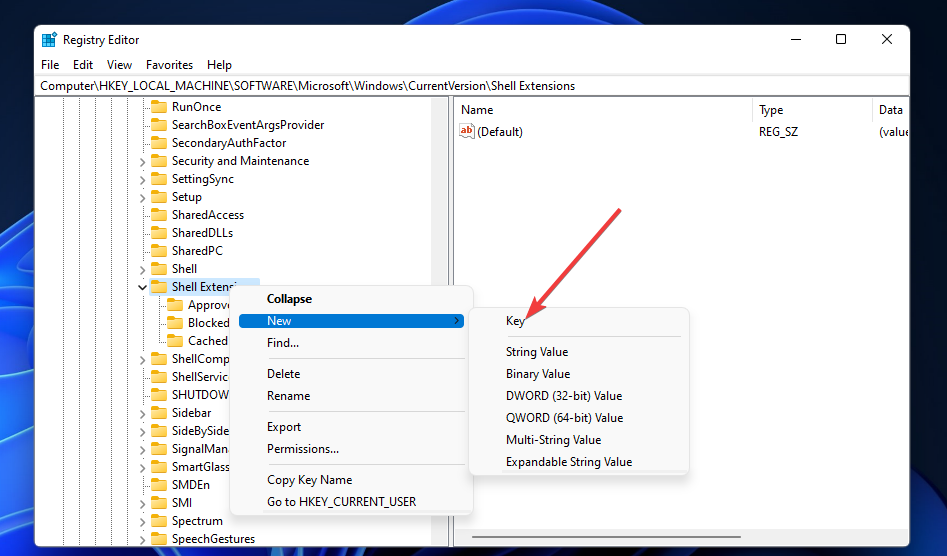Click the SideBySide folder icon
Image resolution: width=947 pixels, height=556 pixels.
tap(159, 431)
